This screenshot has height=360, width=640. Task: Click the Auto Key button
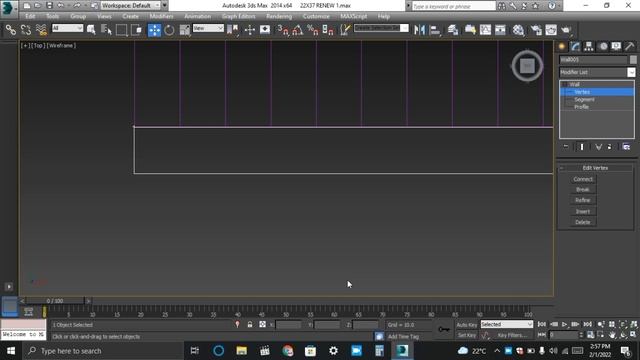pos(467,325)
